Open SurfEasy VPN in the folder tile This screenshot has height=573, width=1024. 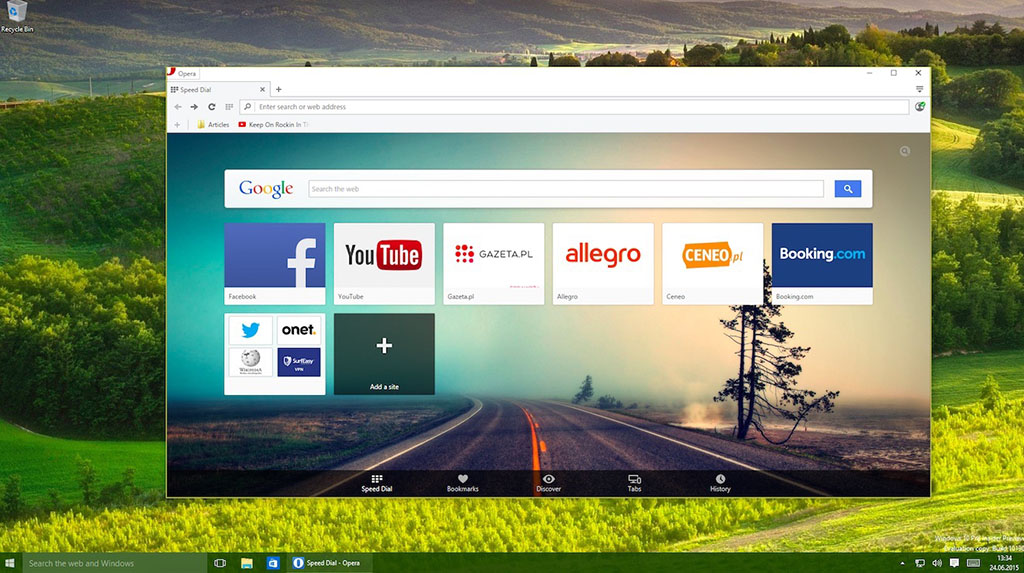[299, 362]
